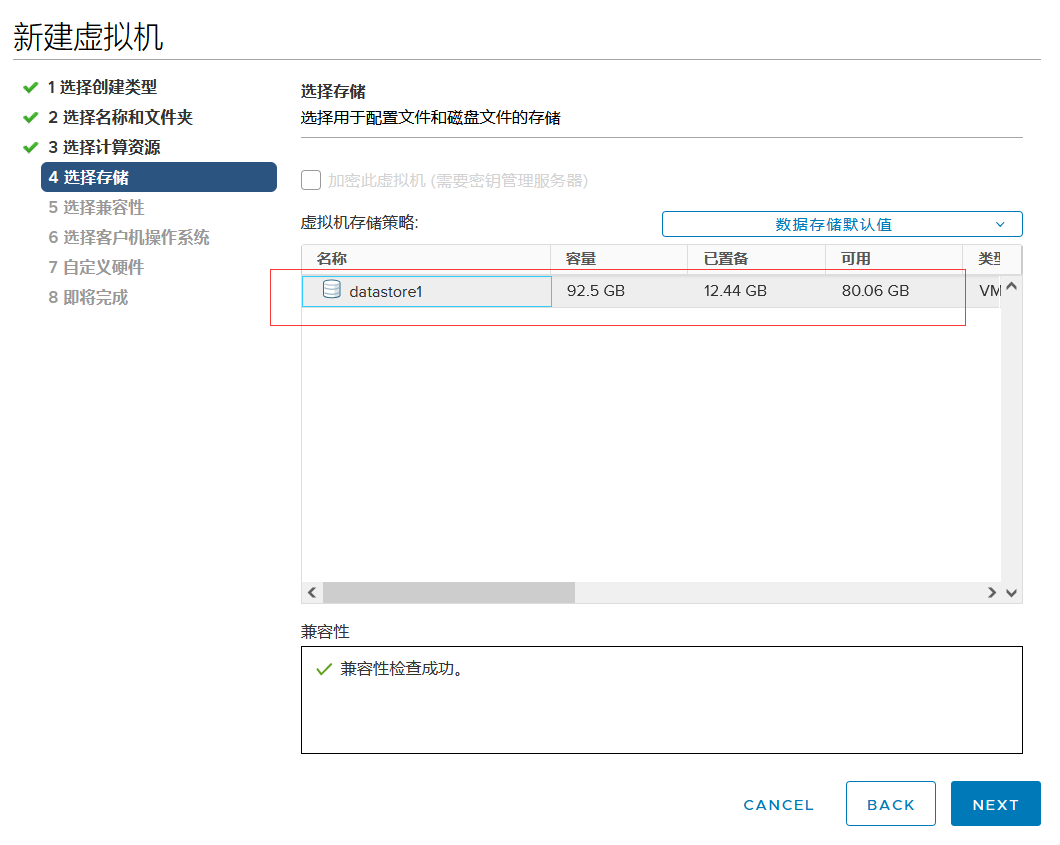Click the green check mark beside step 2
Image resolution: width=1060 pixels, height=845 pixels.
coord(30,117)
